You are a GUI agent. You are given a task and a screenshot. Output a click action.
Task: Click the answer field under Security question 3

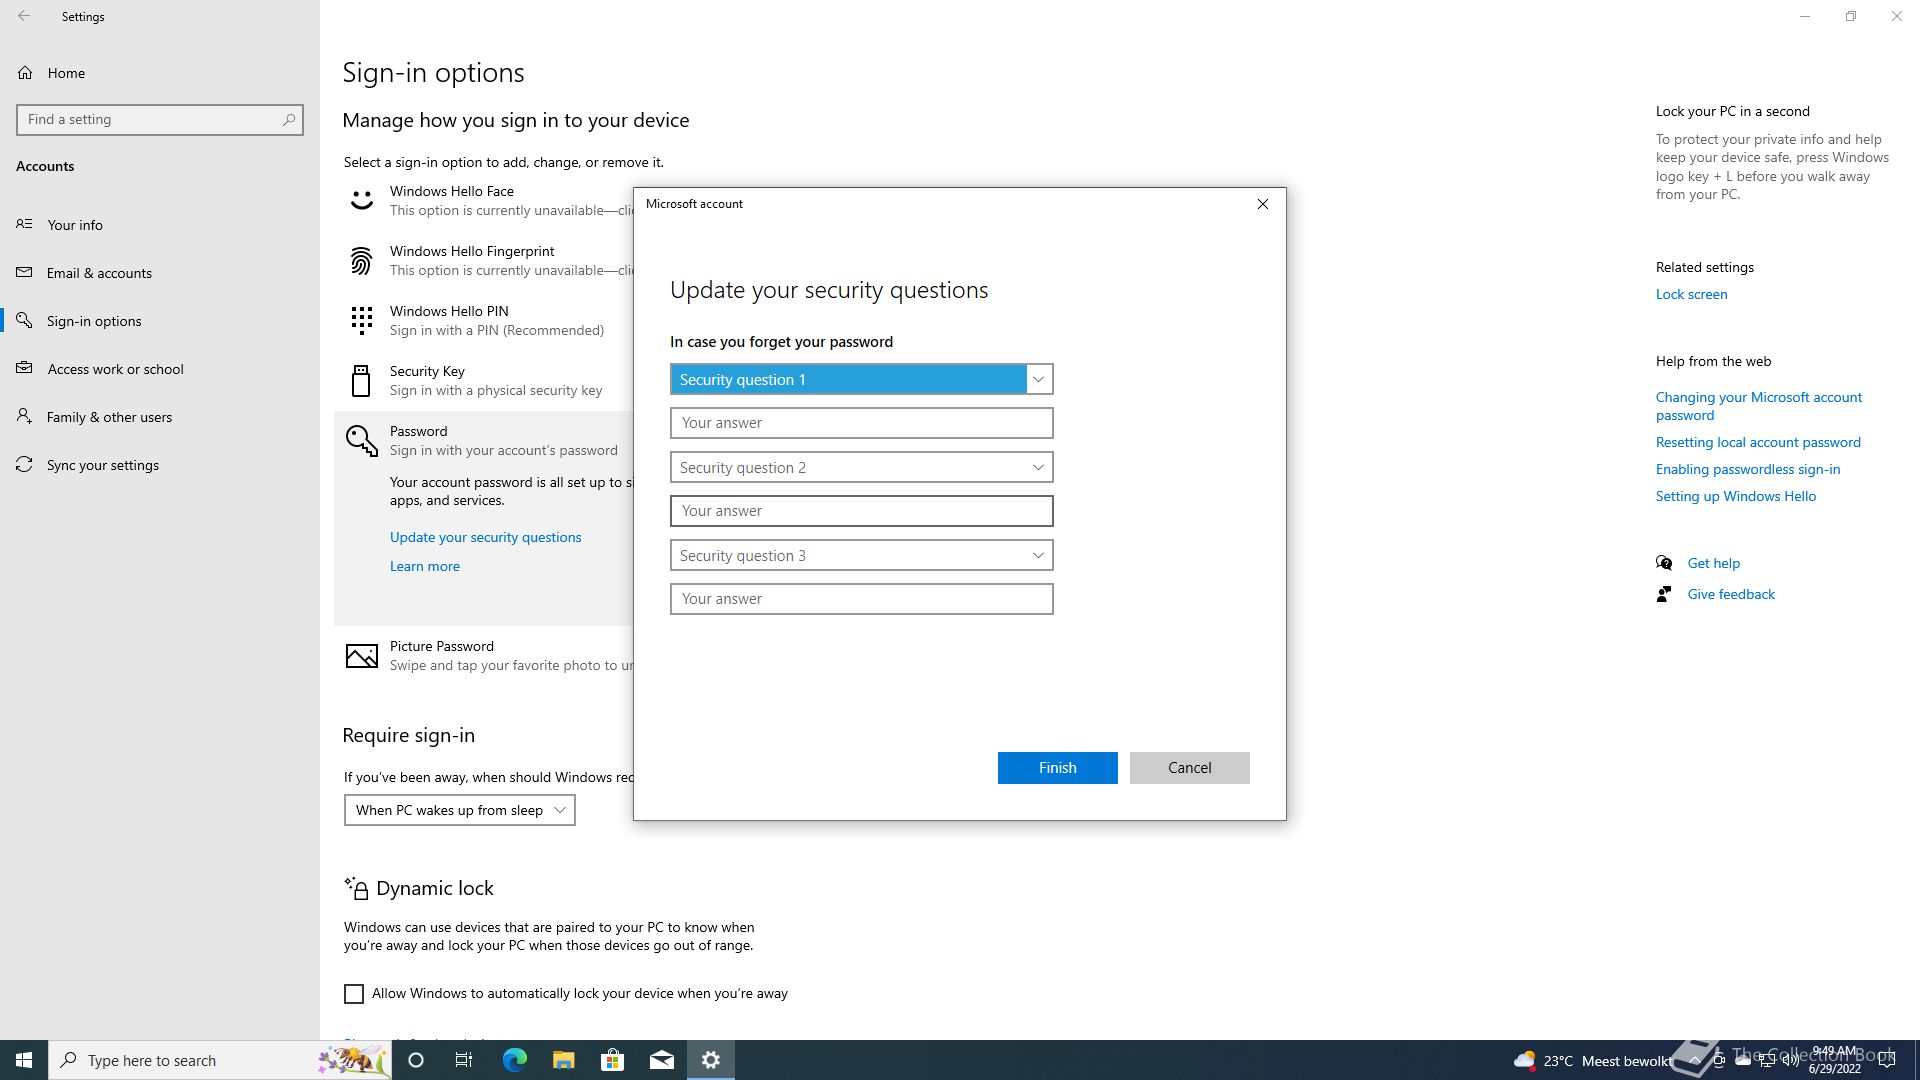(861, 599)
